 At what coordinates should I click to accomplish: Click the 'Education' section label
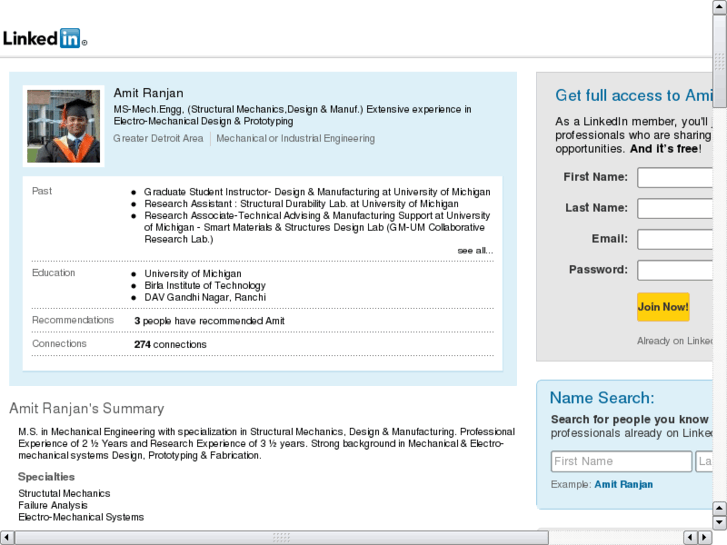[x=53, y=273]
